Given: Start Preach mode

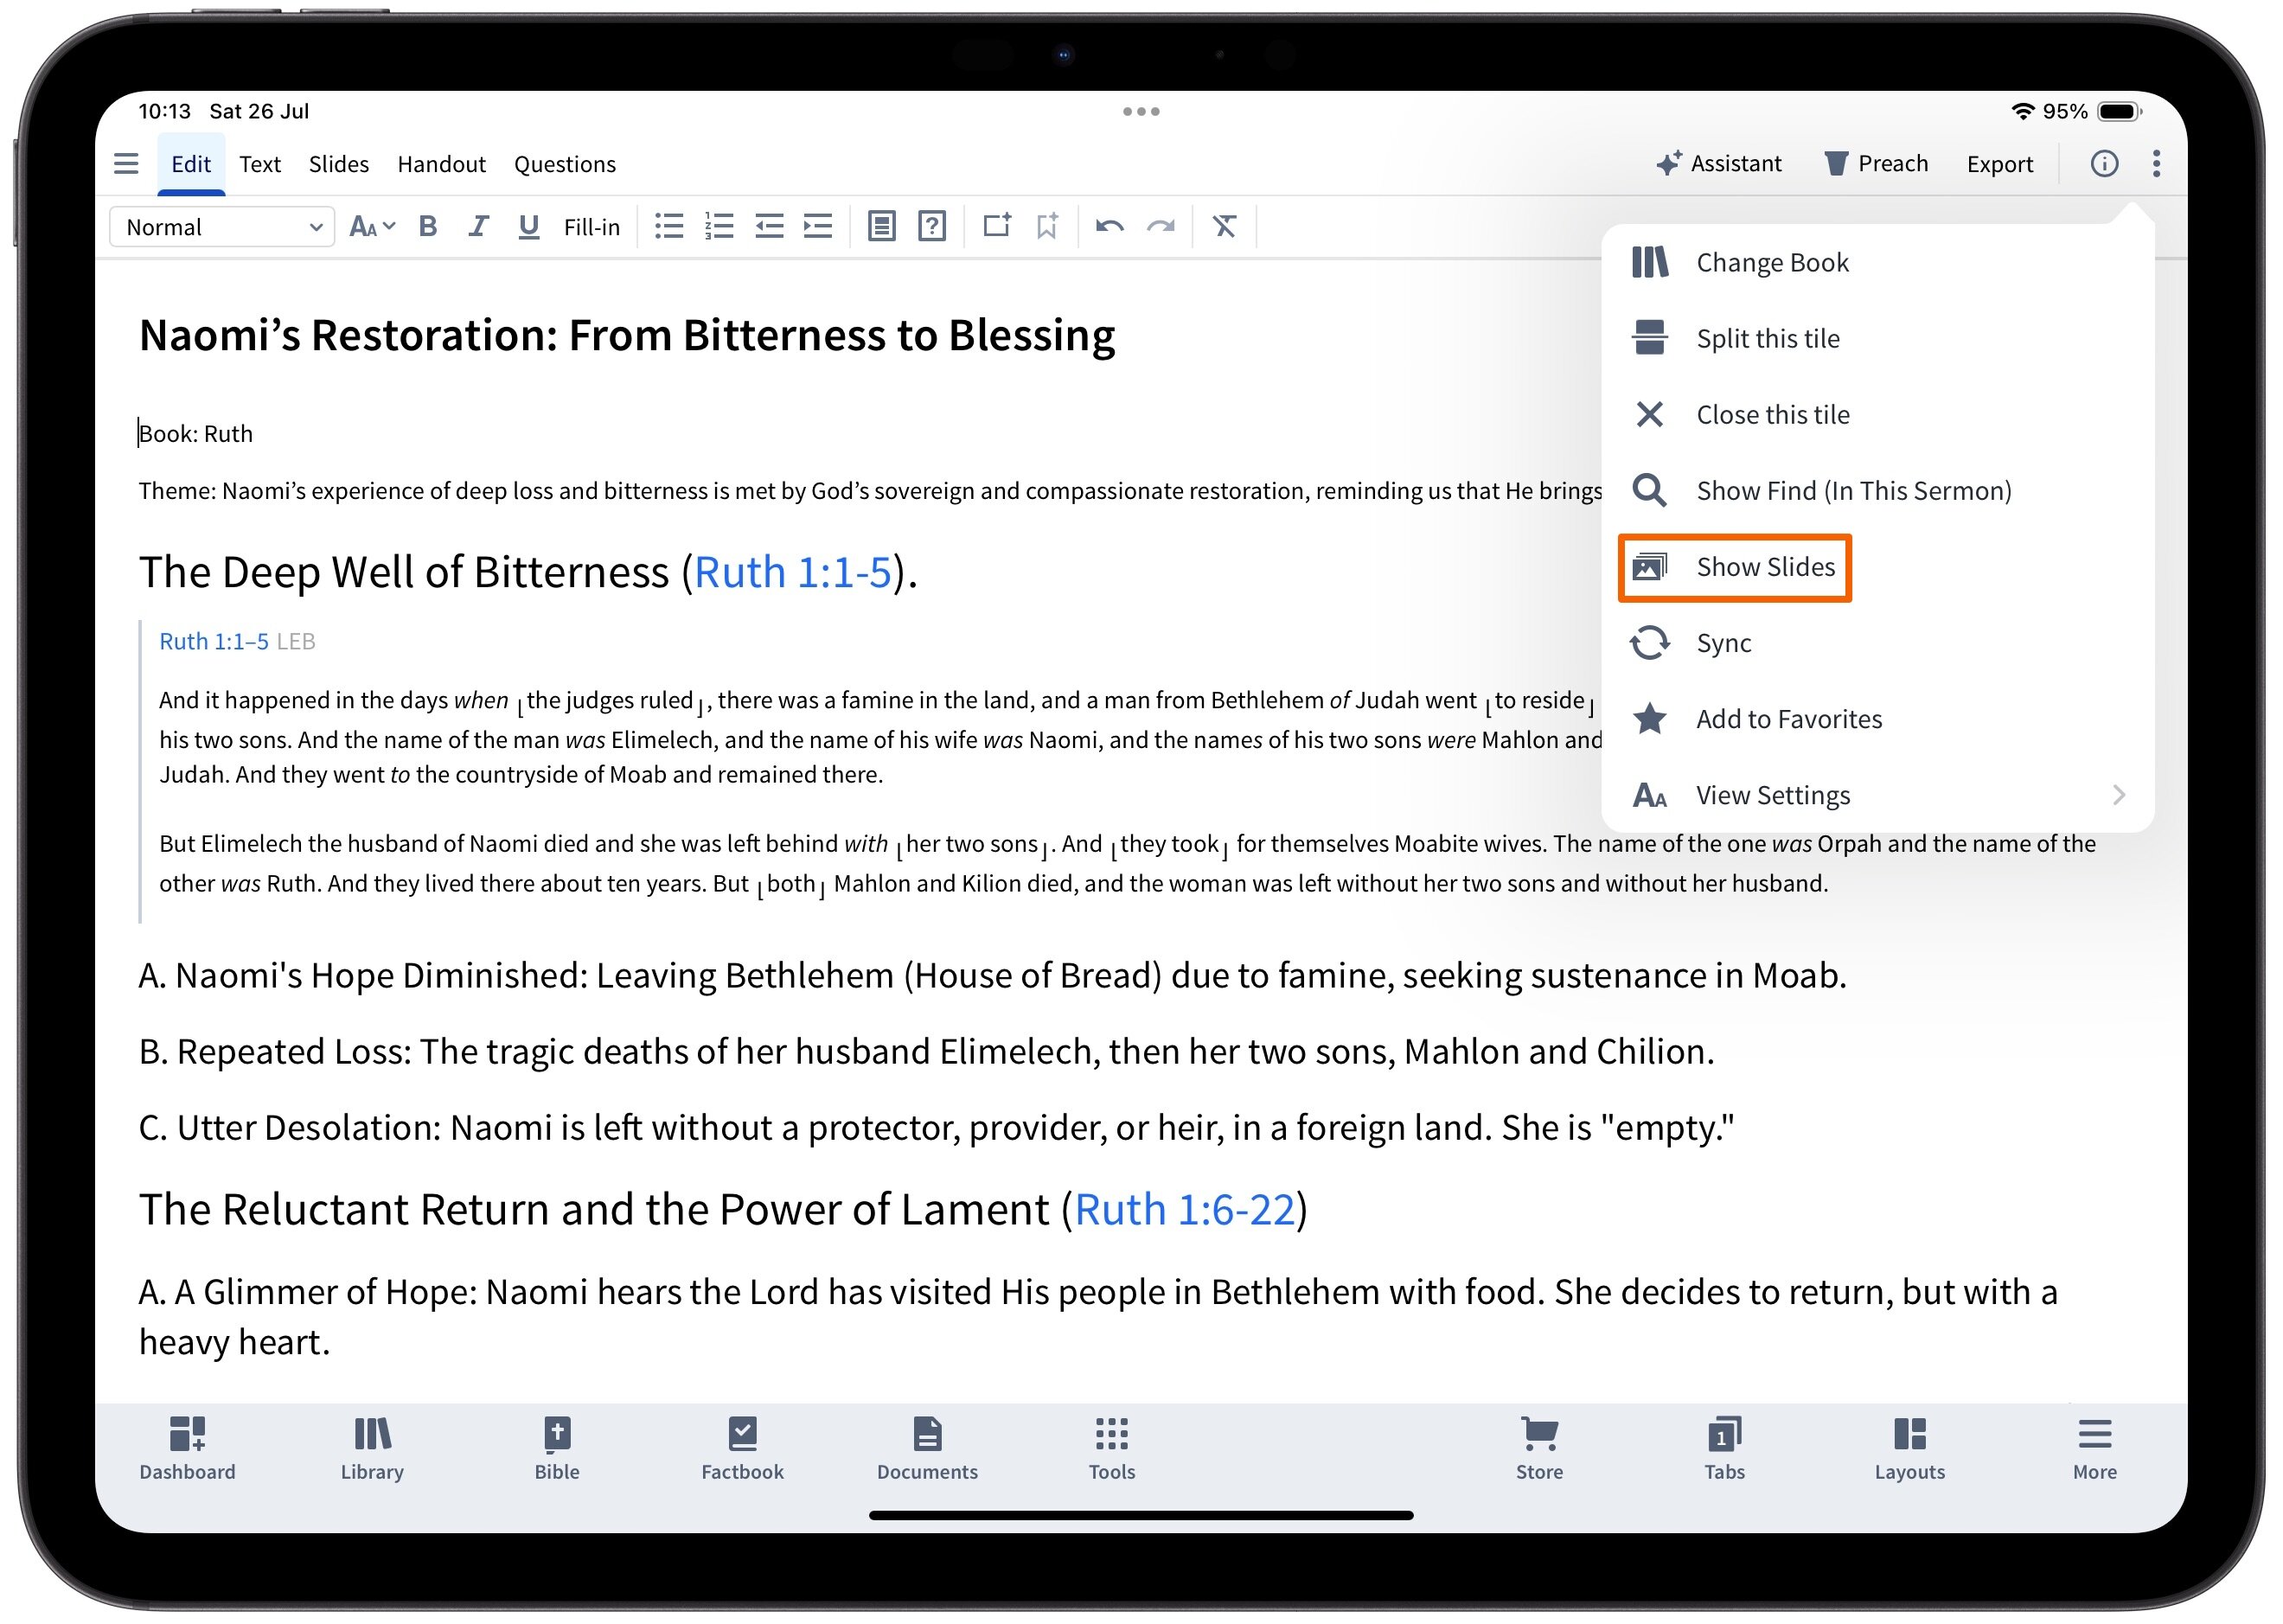Looking at the screenshot, I should (1876, 164).
